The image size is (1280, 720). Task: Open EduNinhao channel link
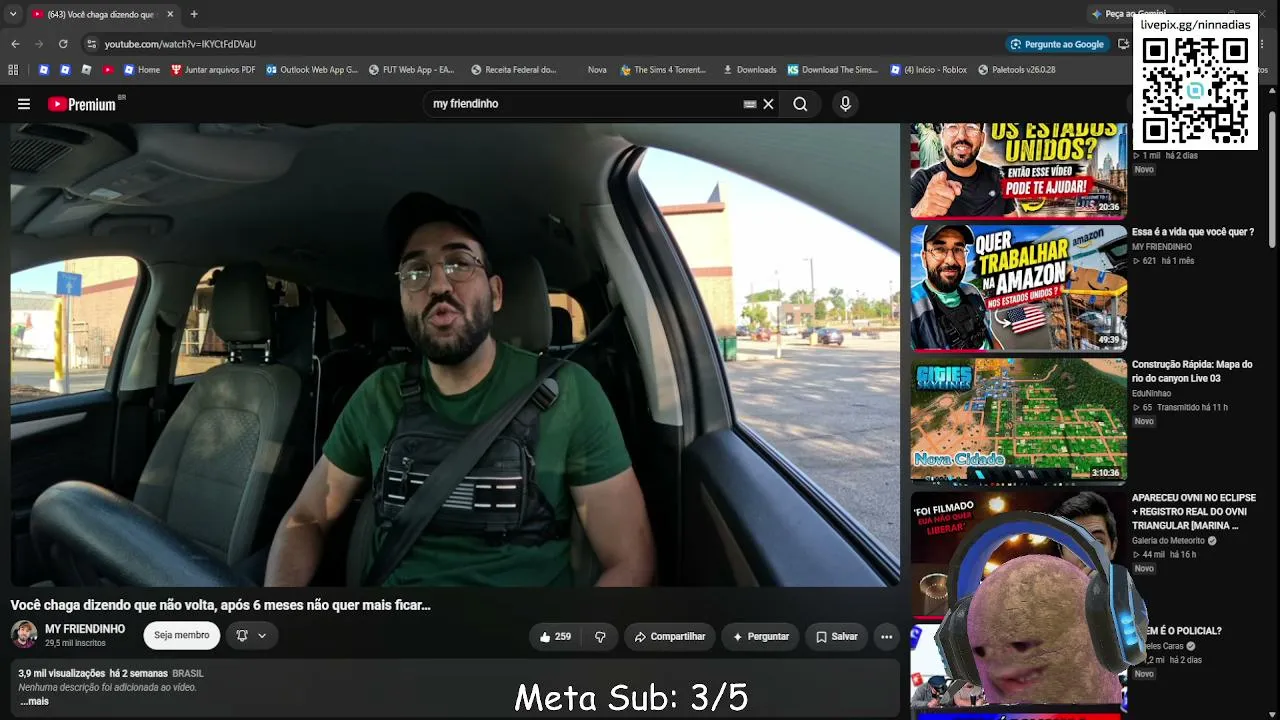(1152, 394)
